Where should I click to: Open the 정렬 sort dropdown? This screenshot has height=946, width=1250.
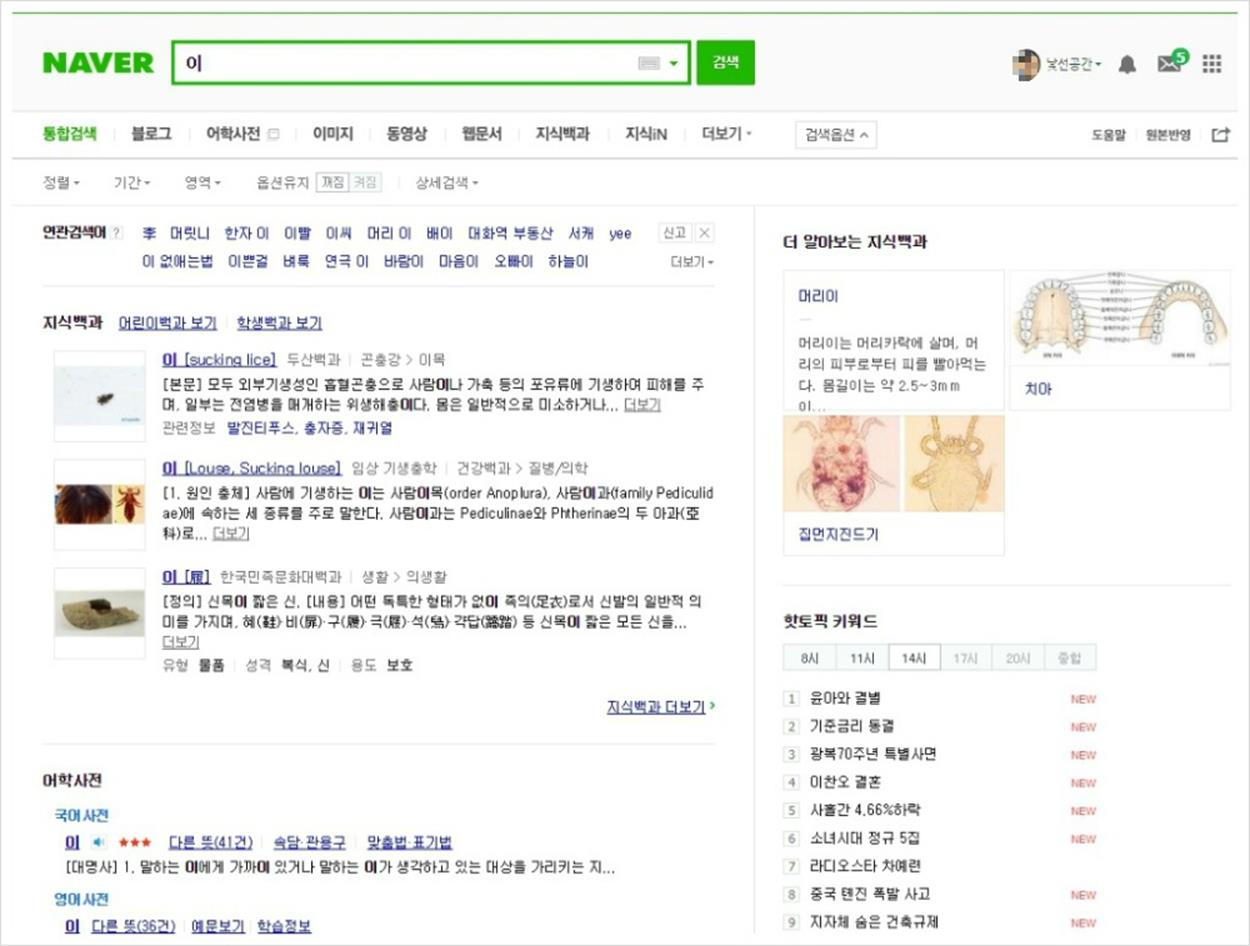[x=61, y=183]
